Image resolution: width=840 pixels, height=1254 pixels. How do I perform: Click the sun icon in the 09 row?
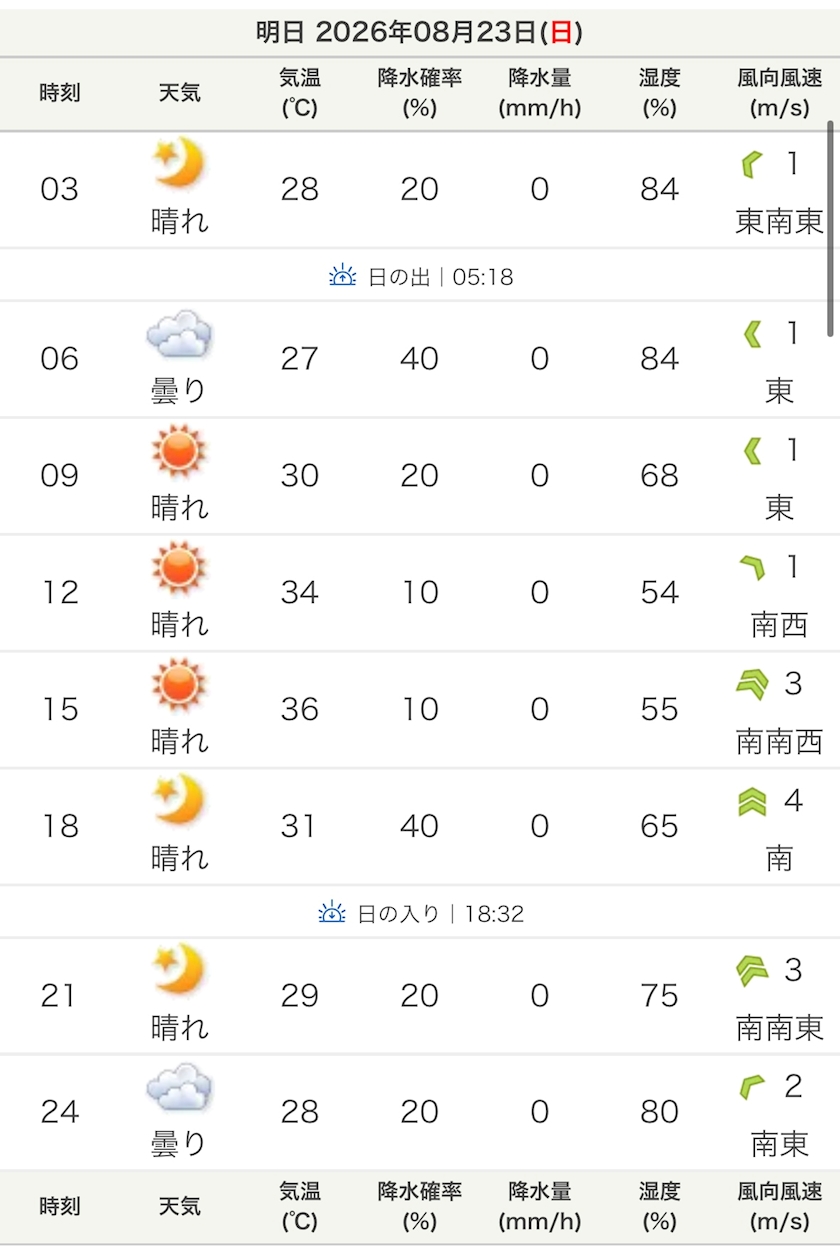click(x=179, y=450)
